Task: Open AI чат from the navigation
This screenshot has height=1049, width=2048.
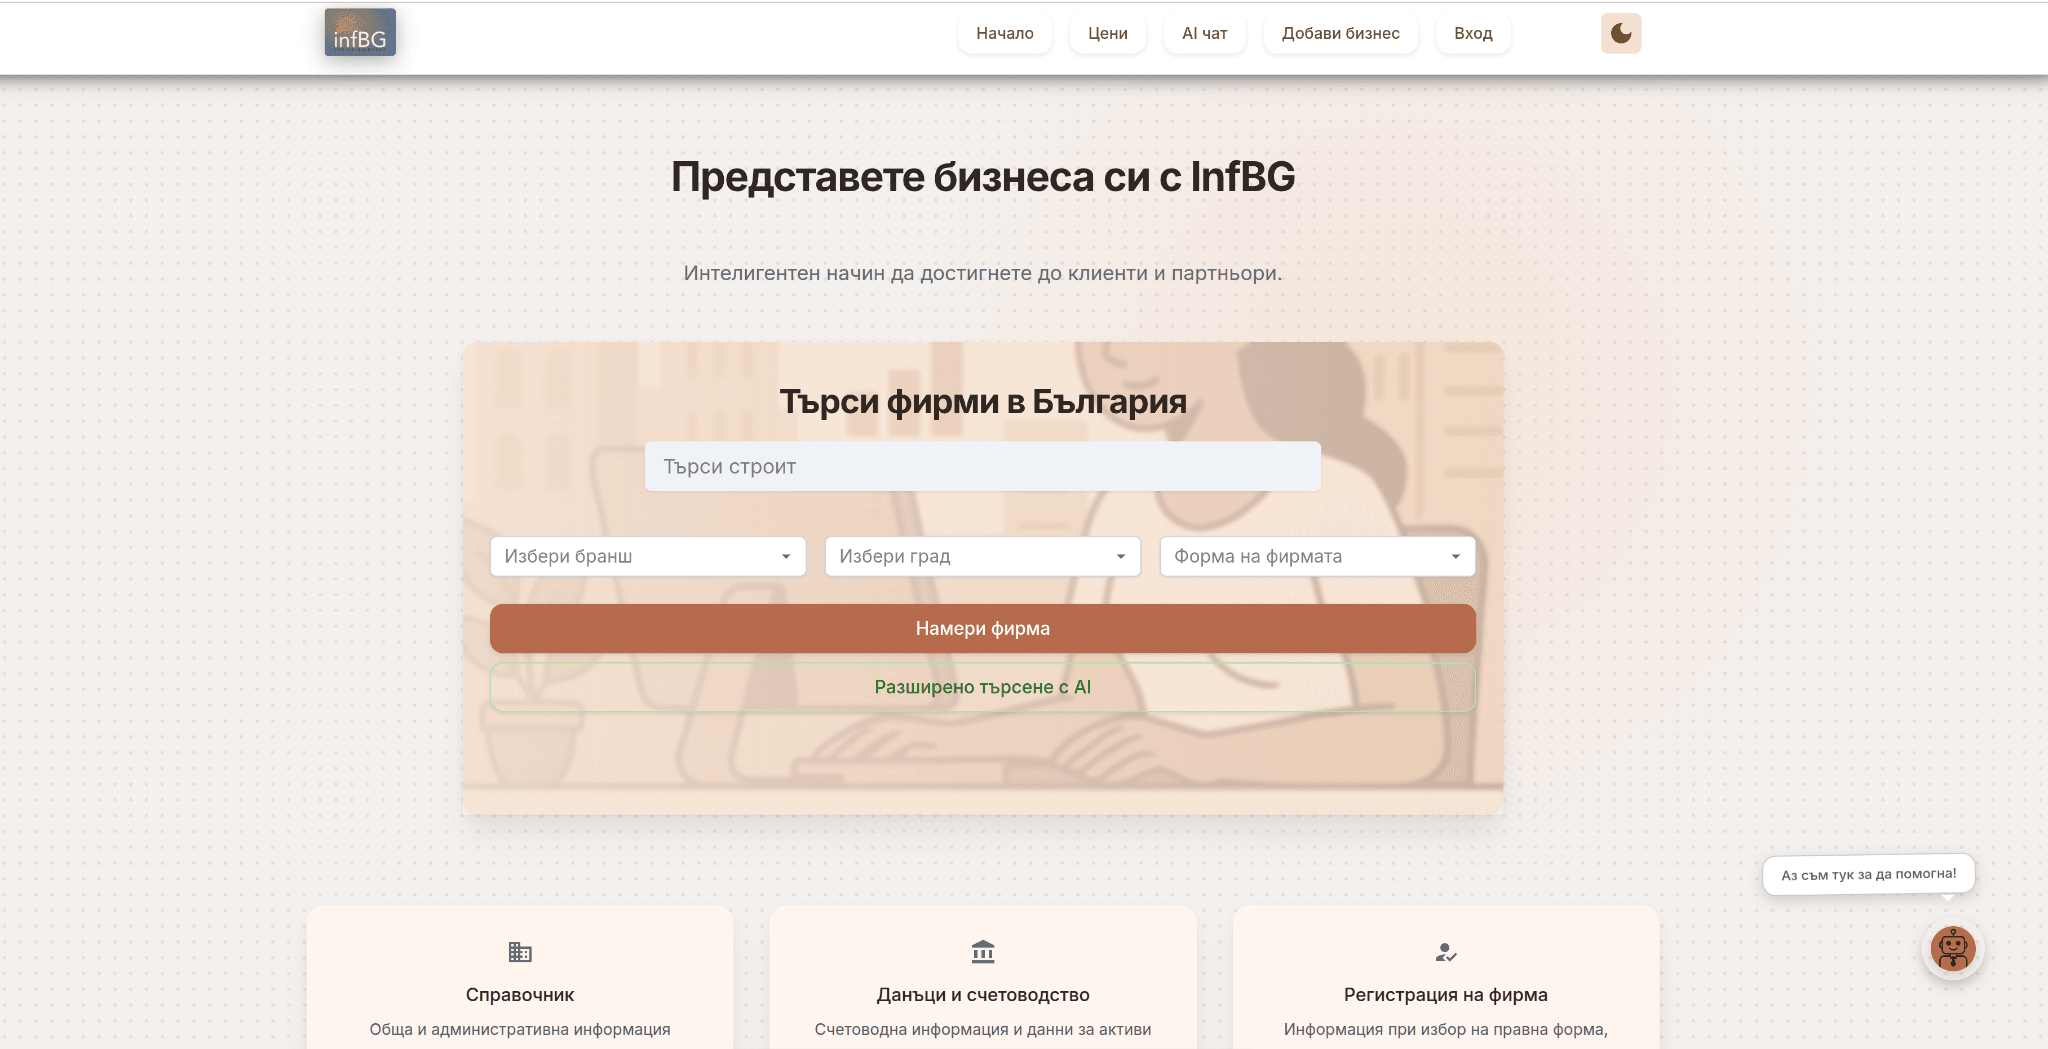Action: [1205, 33]
